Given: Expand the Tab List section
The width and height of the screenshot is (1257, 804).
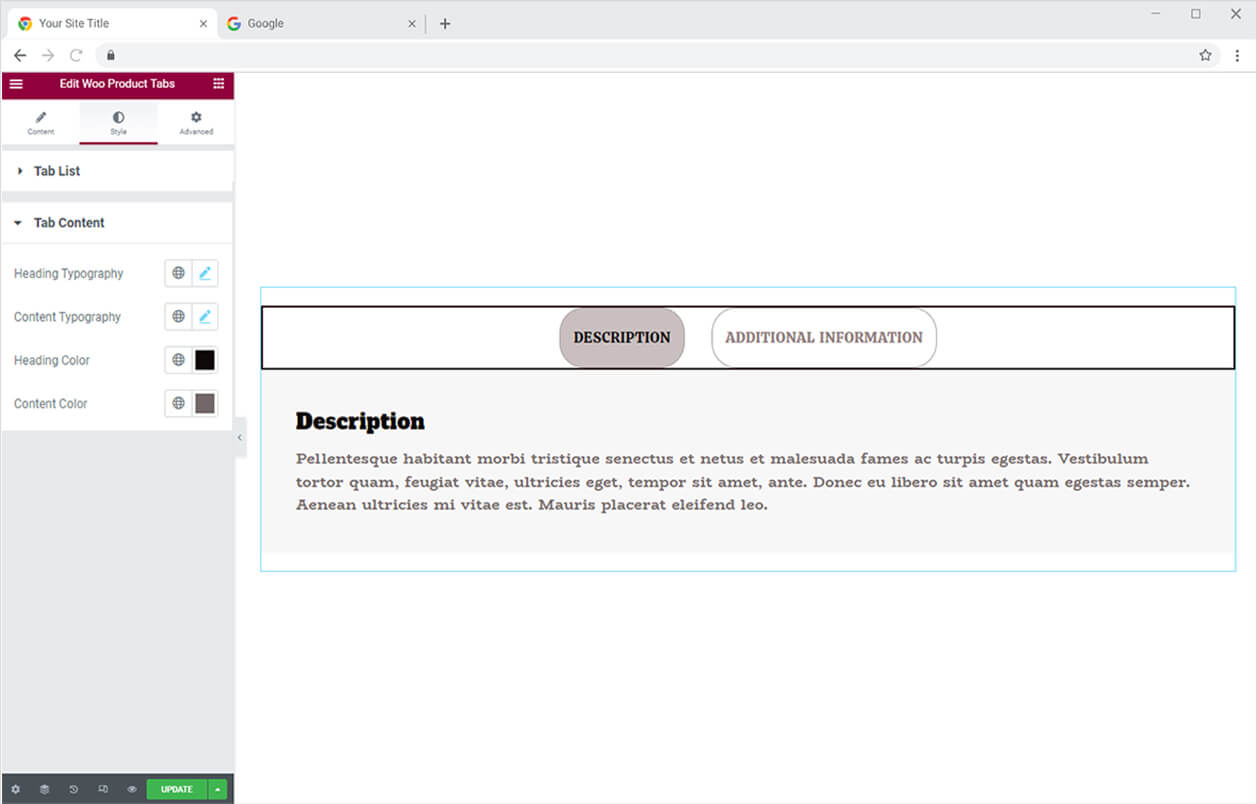Looking at the screenshot, I should pos(57,171).
